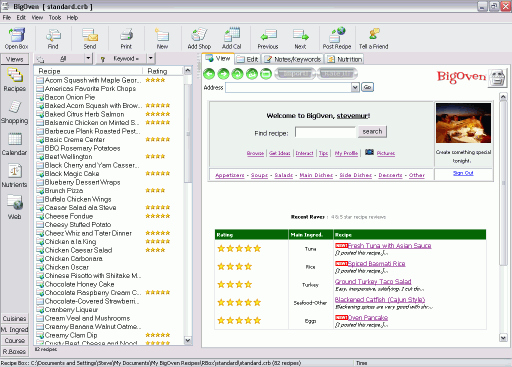Screen dimensions: 512x367
Task: Select Bacon Onion Pie in recipe list
Action: point(70,97)
